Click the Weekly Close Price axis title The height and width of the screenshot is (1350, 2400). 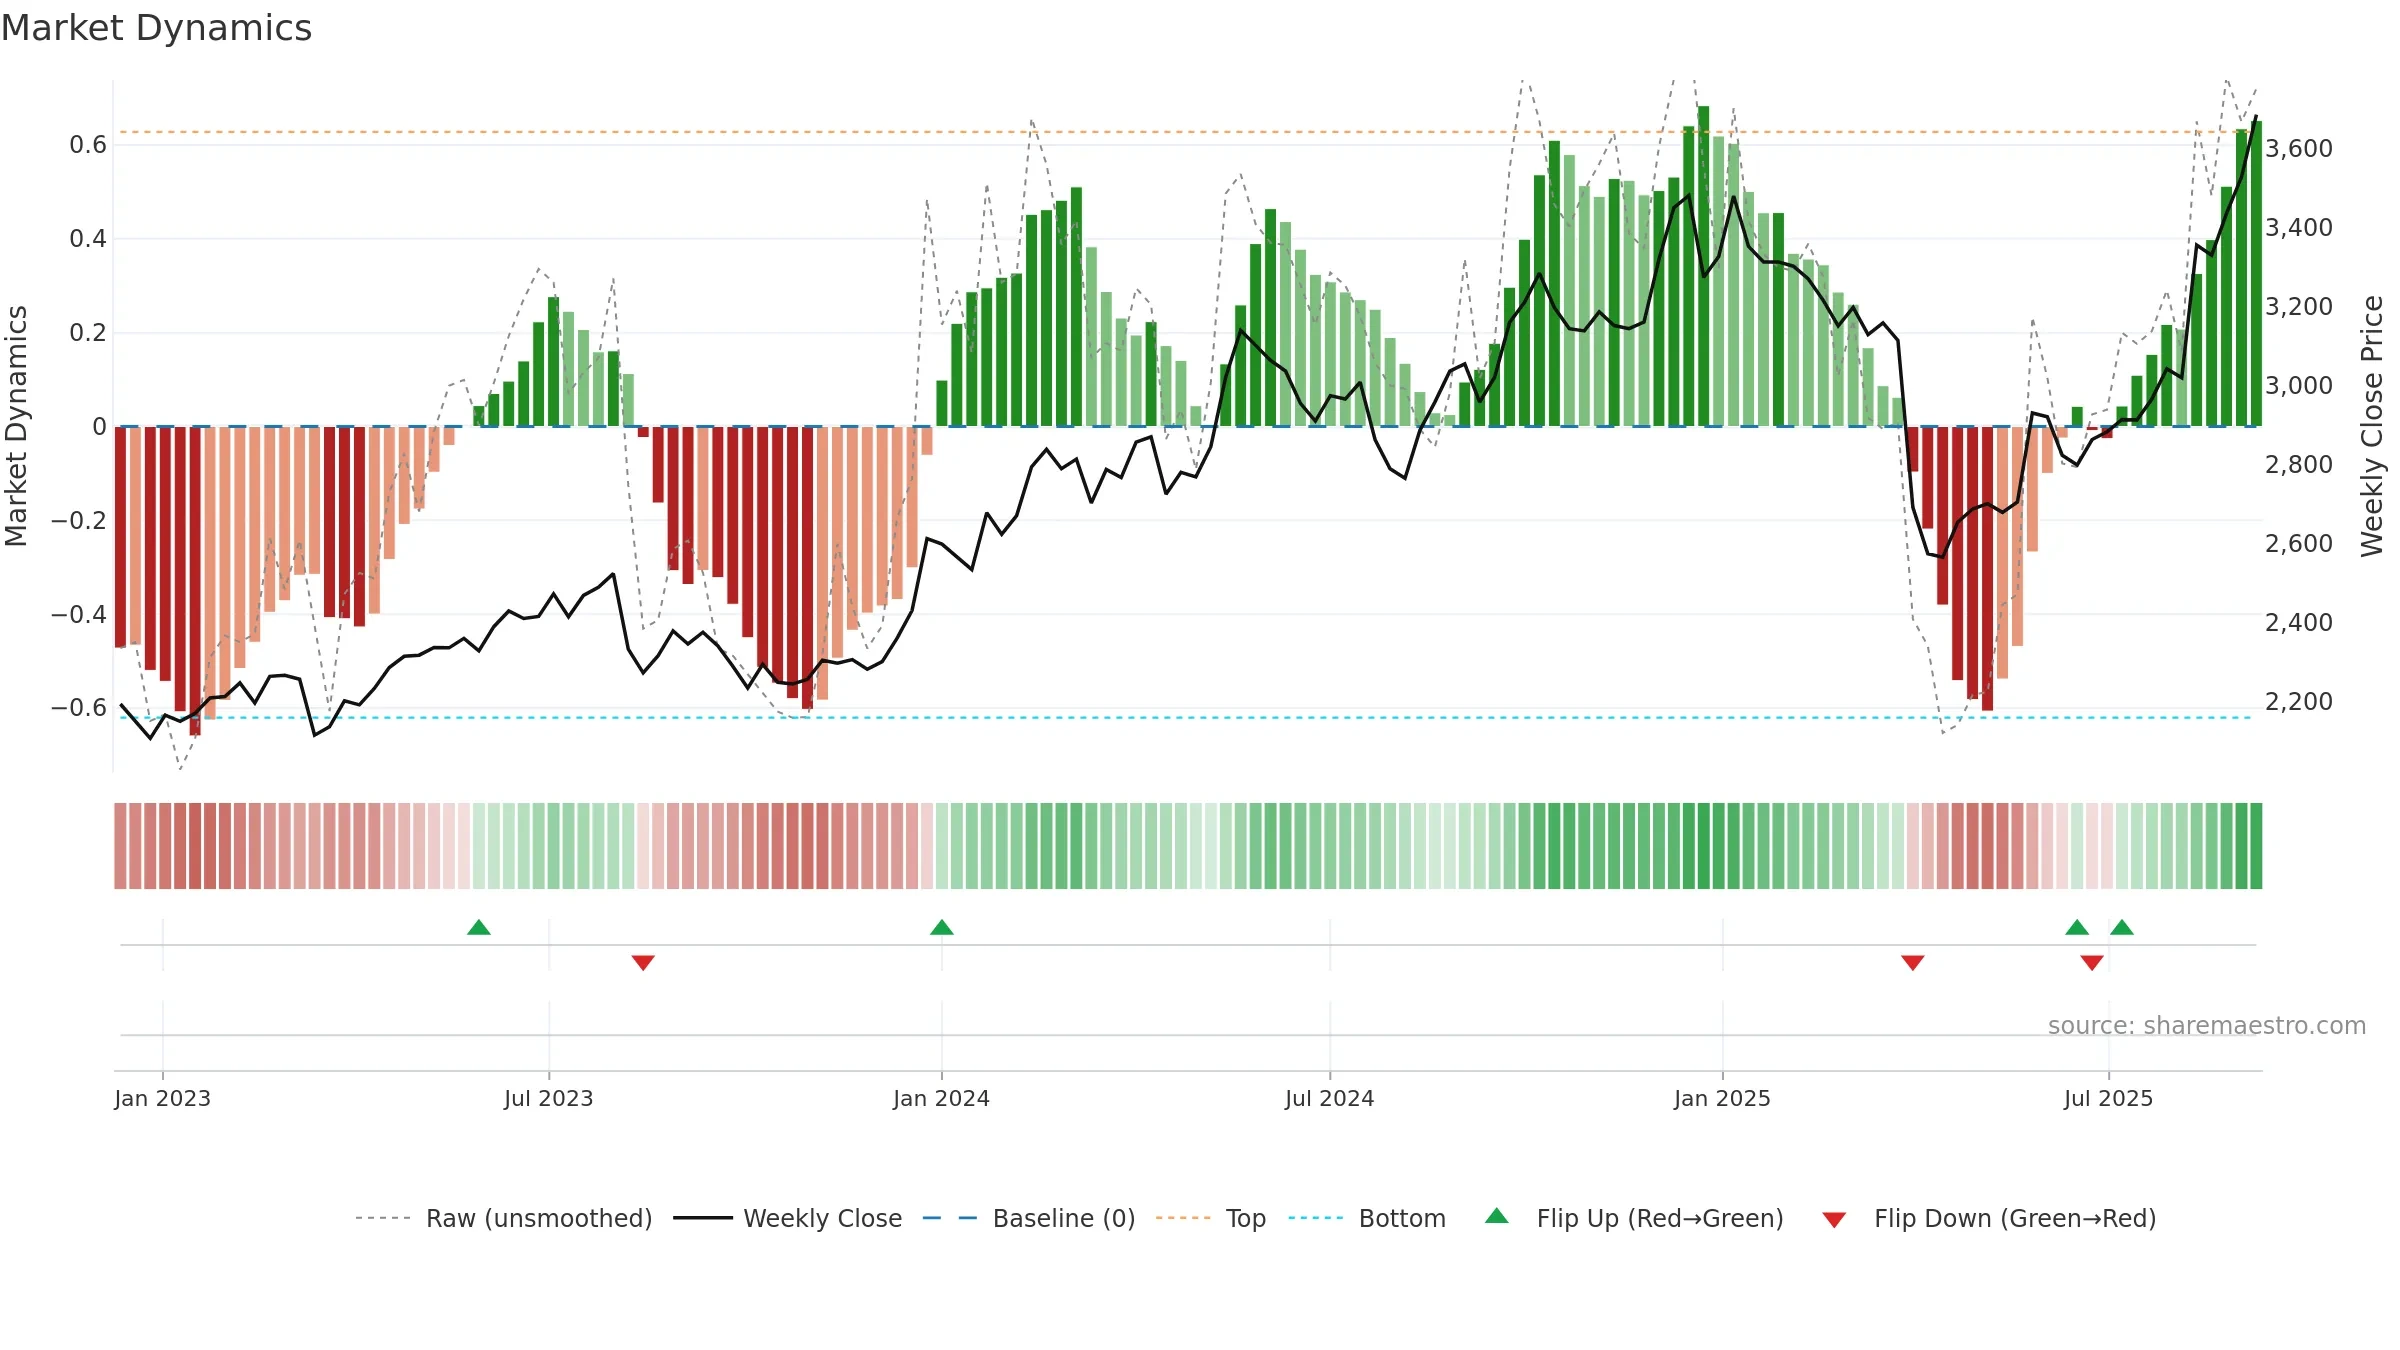[2372, 426]
